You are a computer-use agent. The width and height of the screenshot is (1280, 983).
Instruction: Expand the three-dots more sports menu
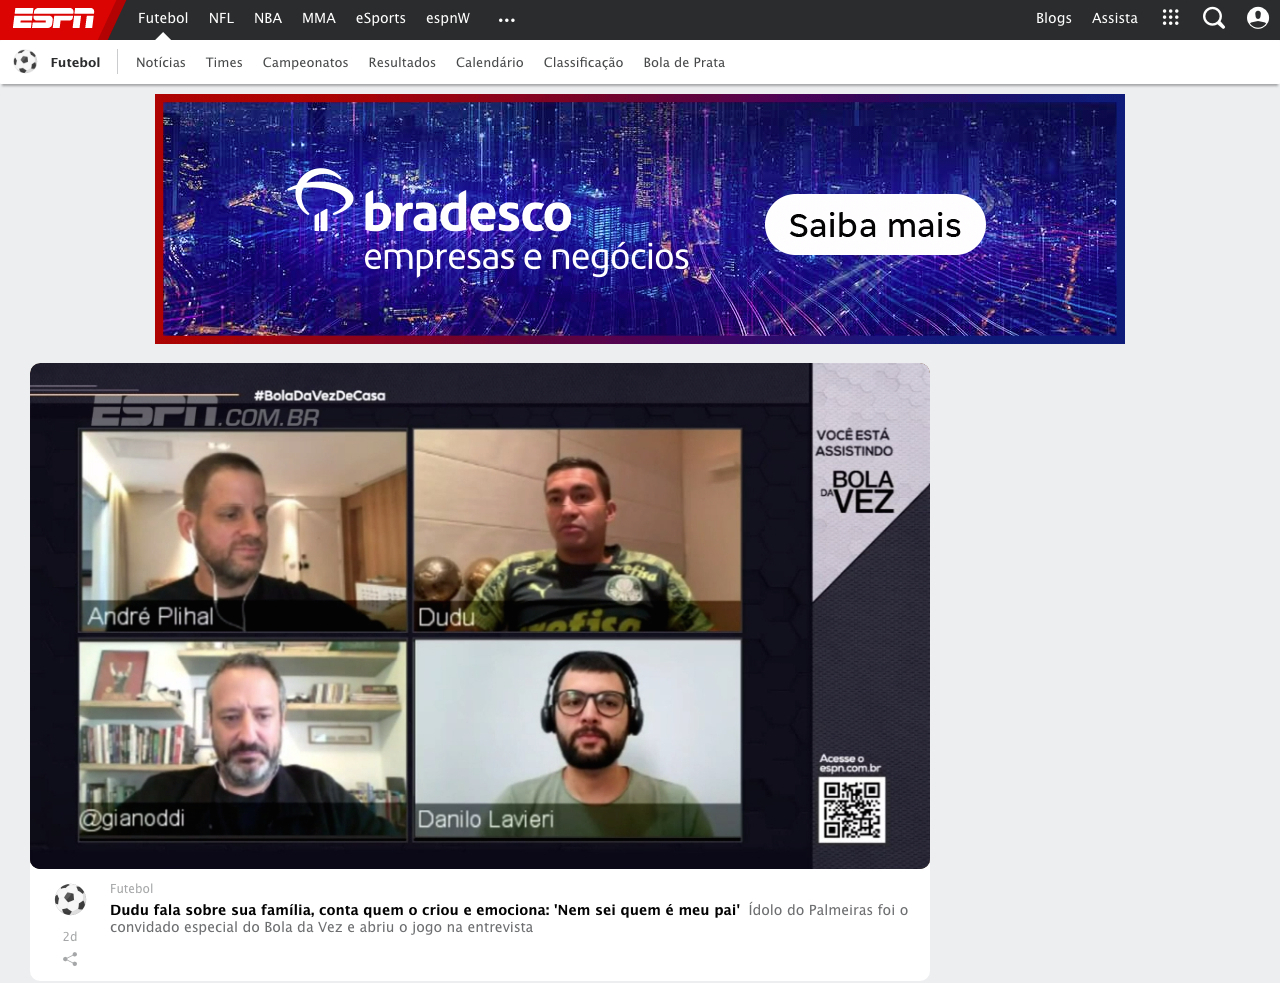coord(507,19)
